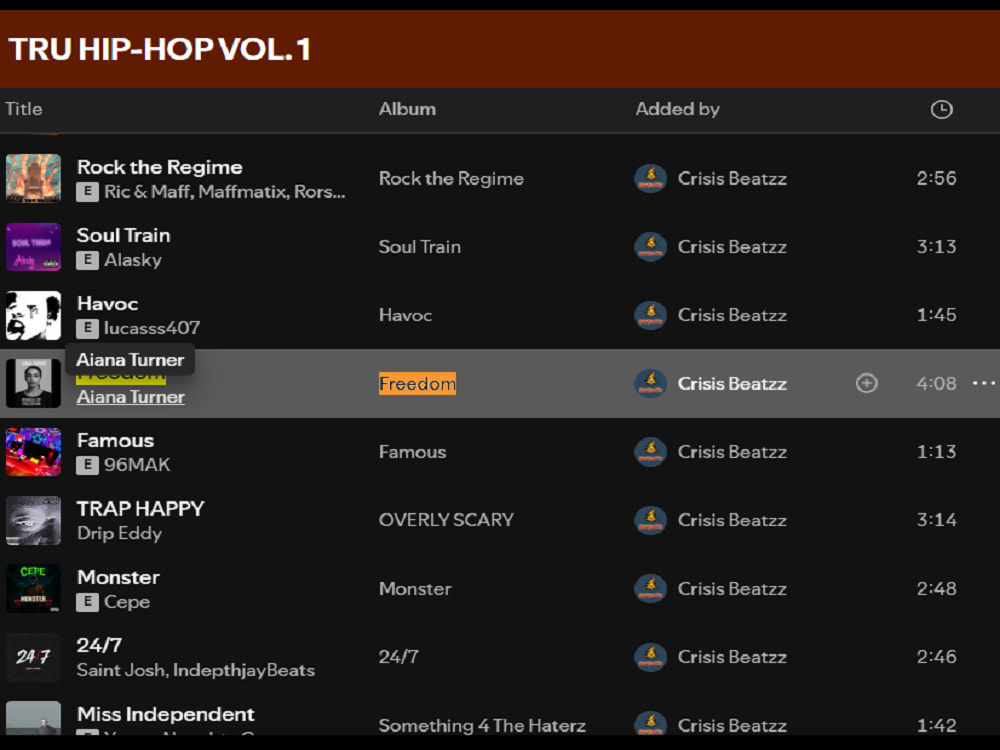Click the TRU HIP-HOP VOL. 1 playlist title
This screenshot has width=1000, height=750.
click(x=159, y=49)
